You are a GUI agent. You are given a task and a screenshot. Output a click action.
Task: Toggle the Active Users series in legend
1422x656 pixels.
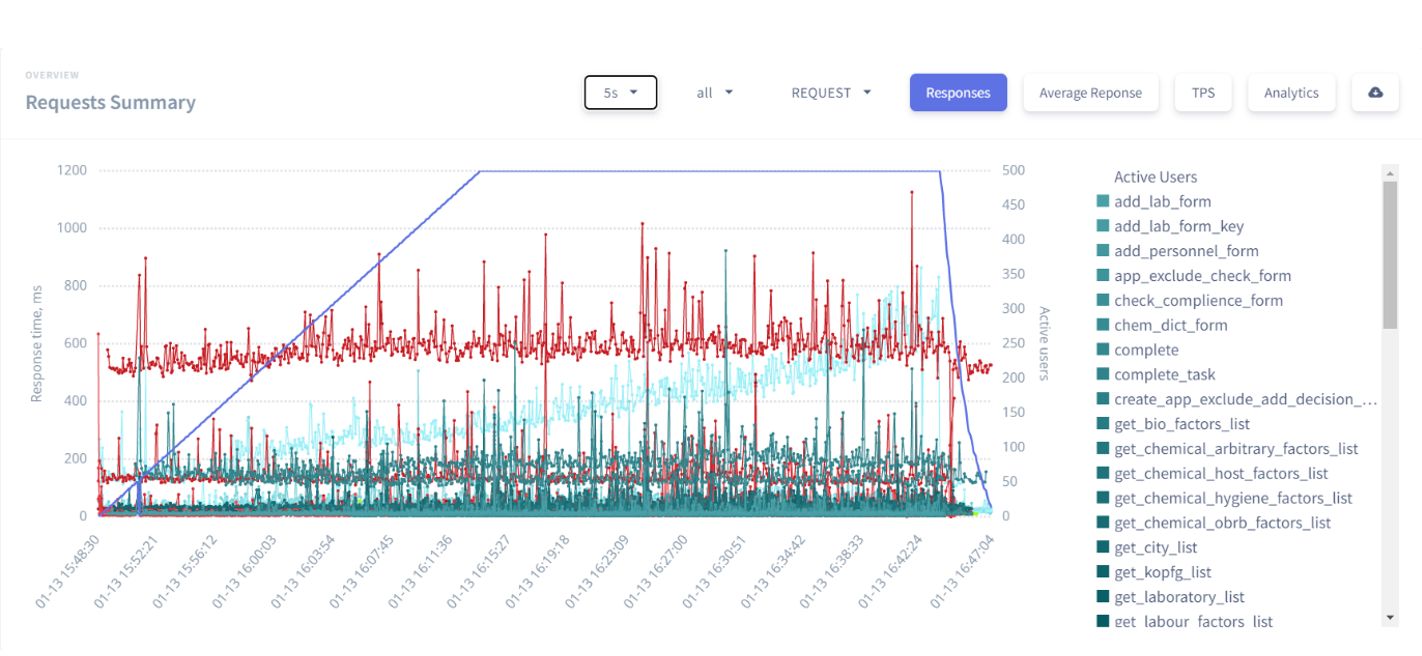click(1156, 177)
